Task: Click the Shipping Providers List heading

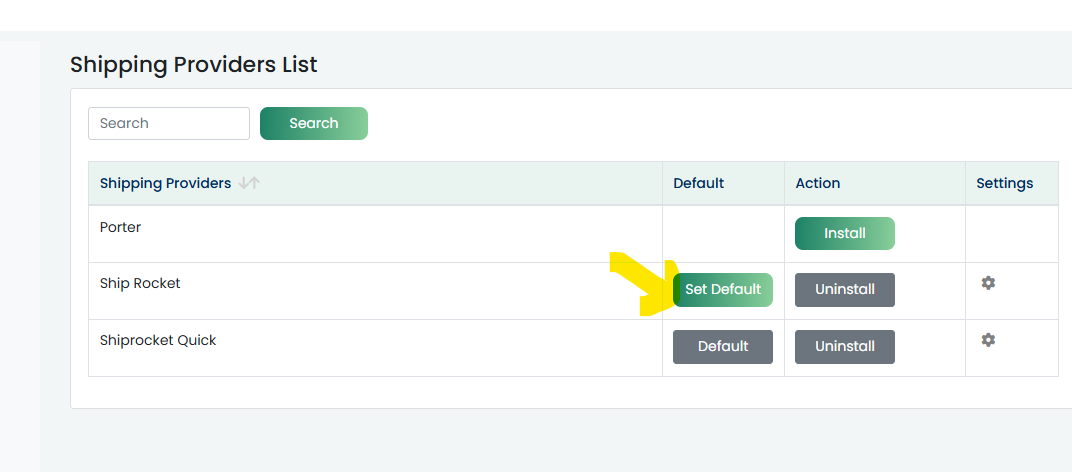Action: (x=193, y=64)
